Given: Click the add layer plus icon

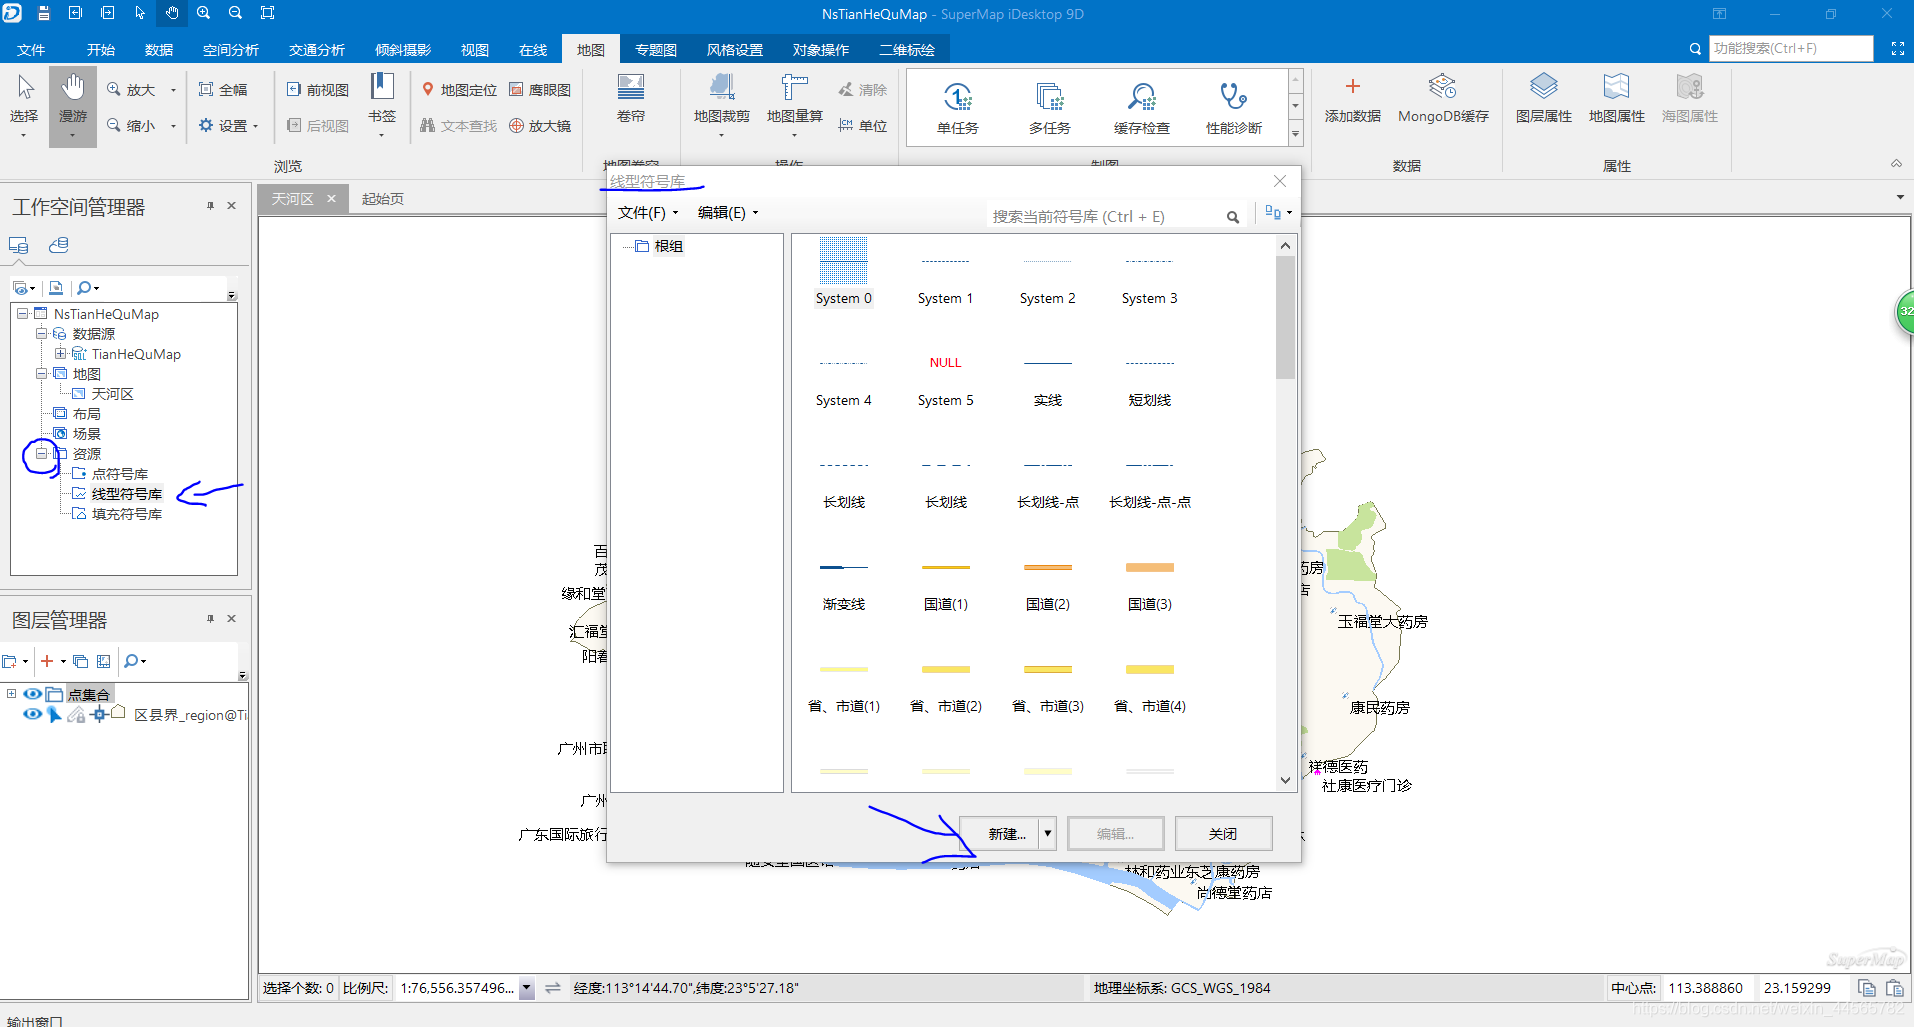Looking at the screenshot, I should (47, 661).
